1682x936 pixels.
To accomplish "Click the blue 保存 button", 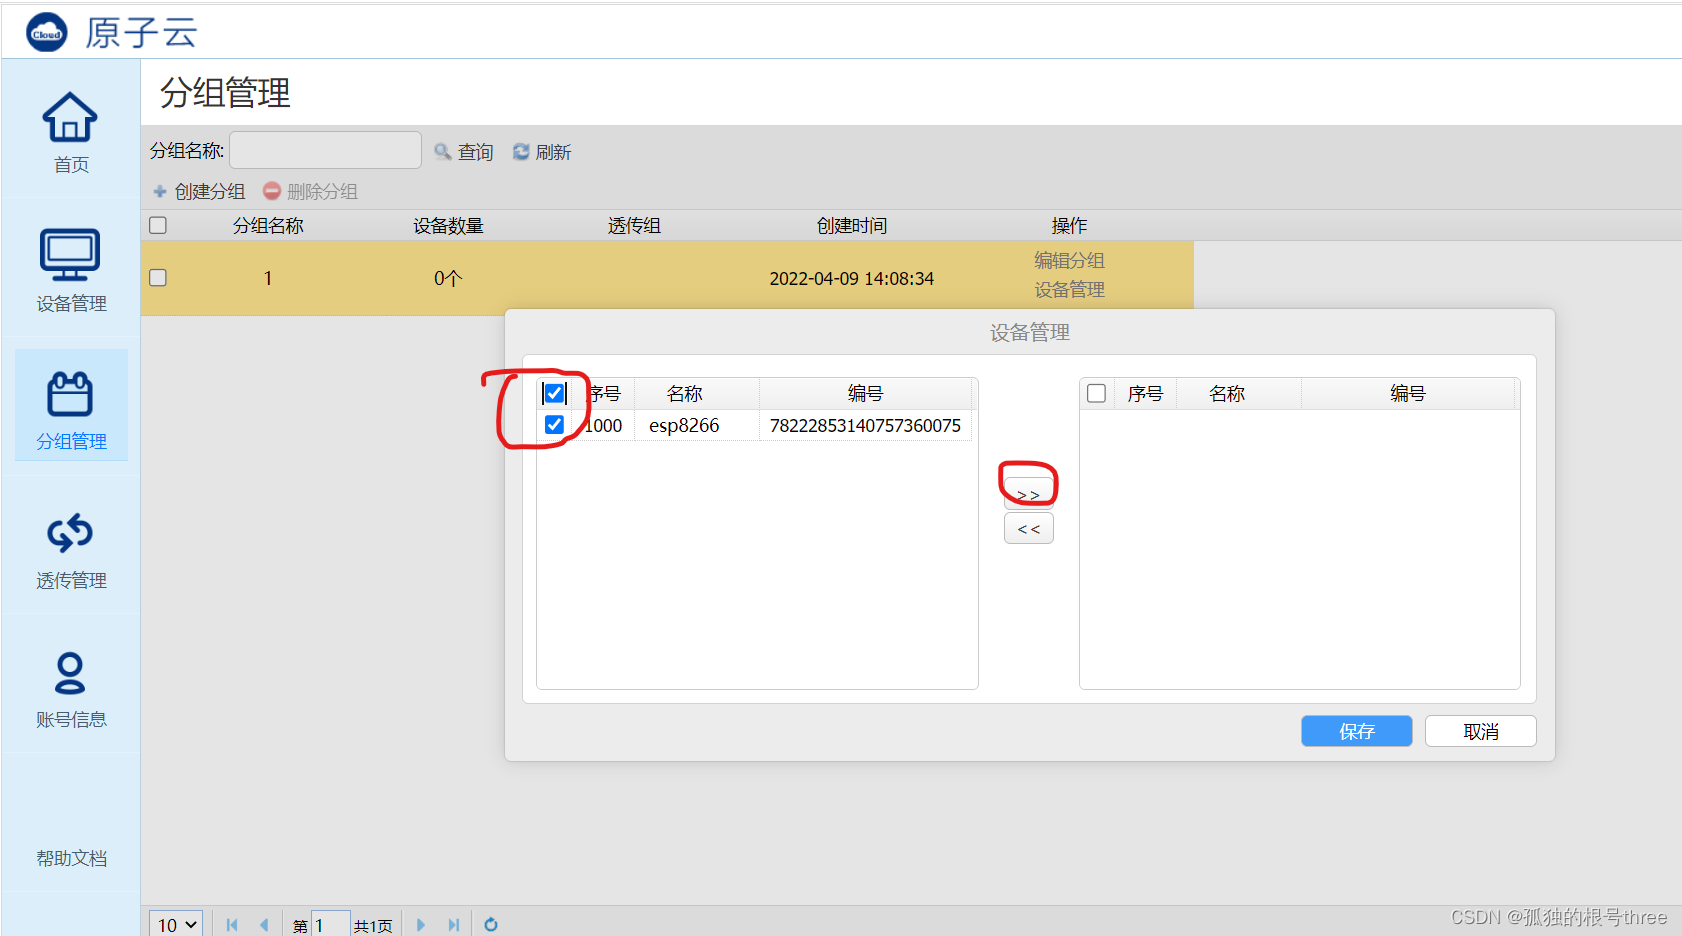I will pos(1357,731).
